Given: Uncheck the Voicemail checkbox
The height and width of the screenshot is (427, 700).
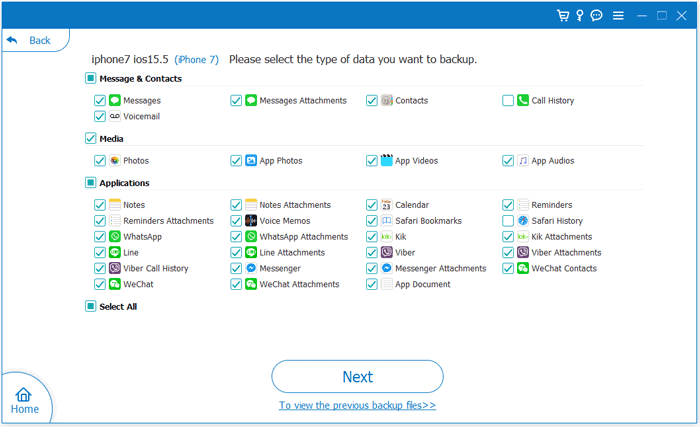Looking at the screenshot, I should 100,117.
